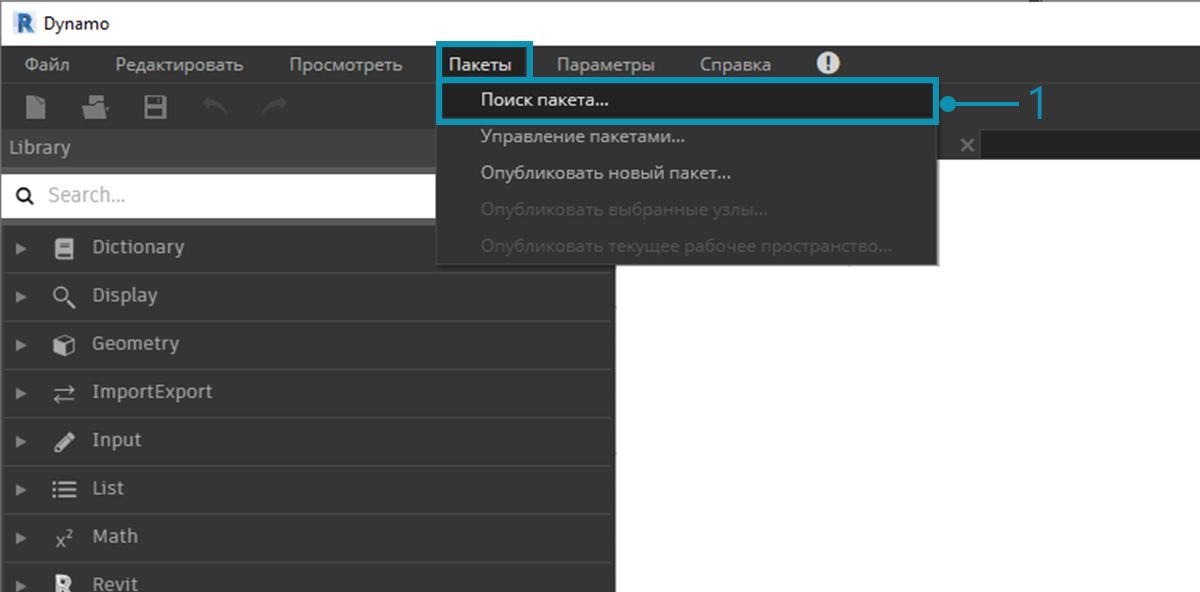Viewport: 1200px width, 592px height.
Task: Click the Geometry cube icon
Action: pyautogui.click(x=64, y=345)
